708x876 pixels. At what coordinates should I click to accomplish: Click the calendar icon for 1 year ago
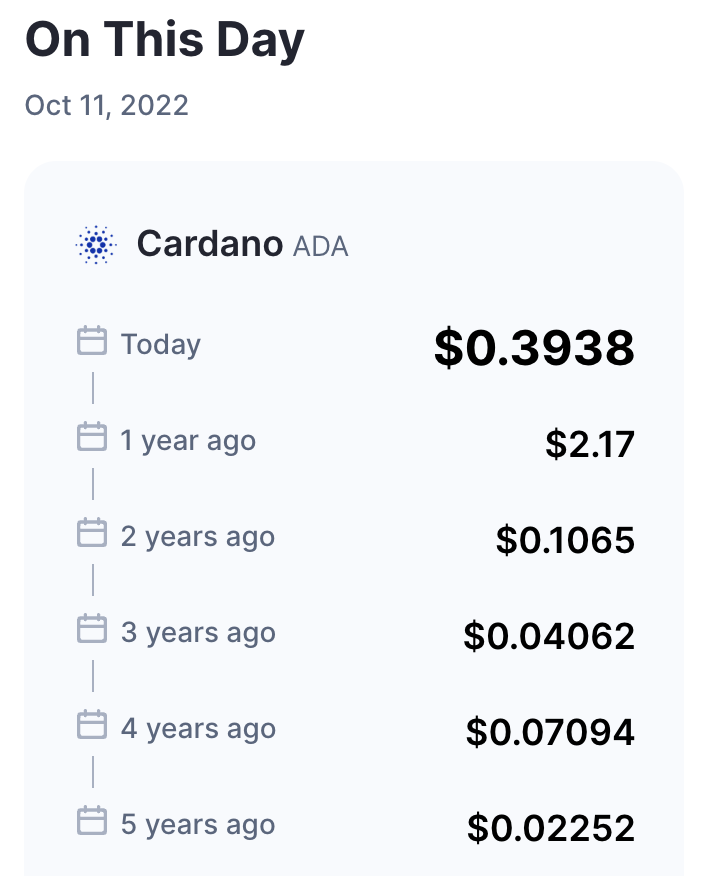coord(92,437)
